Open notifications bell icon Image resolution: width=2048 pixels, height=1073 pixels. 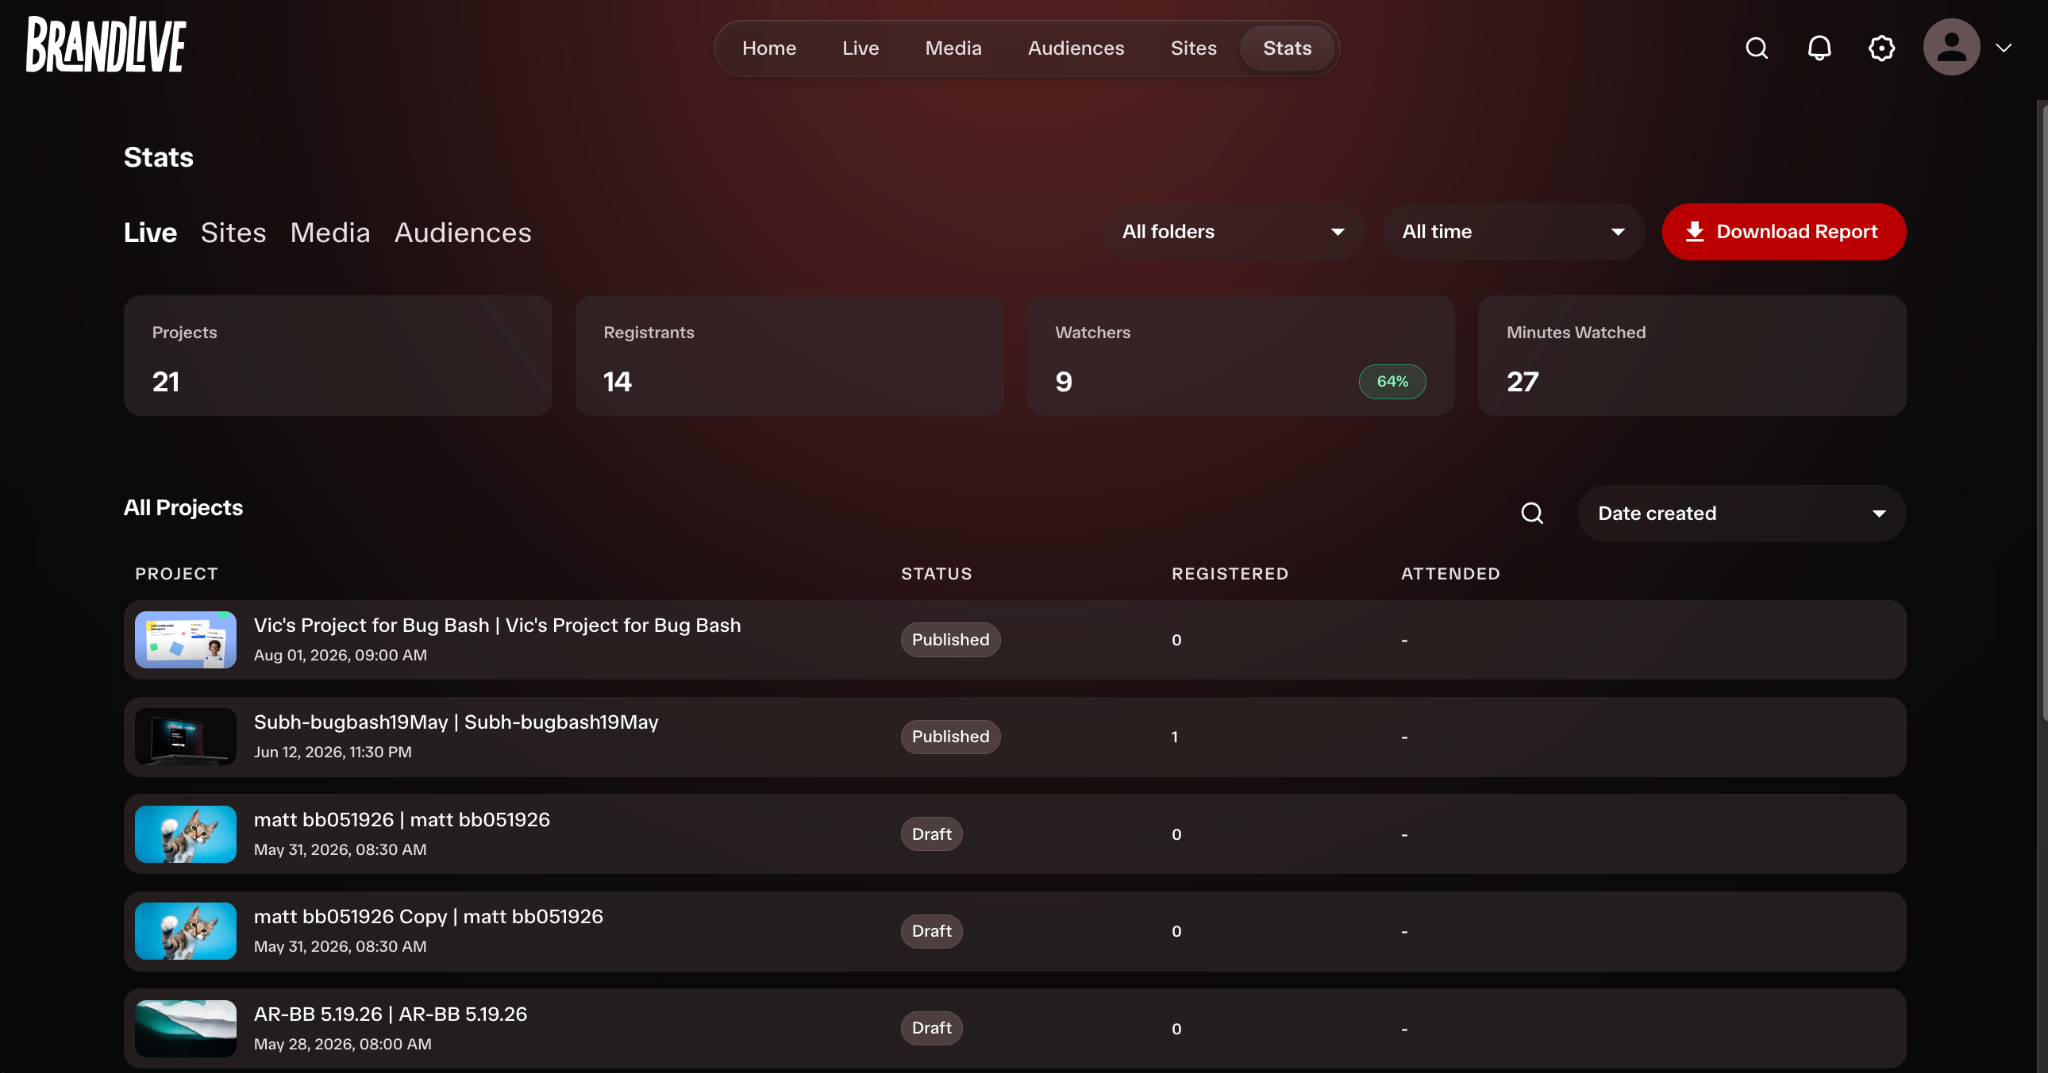pos(1819,48)
